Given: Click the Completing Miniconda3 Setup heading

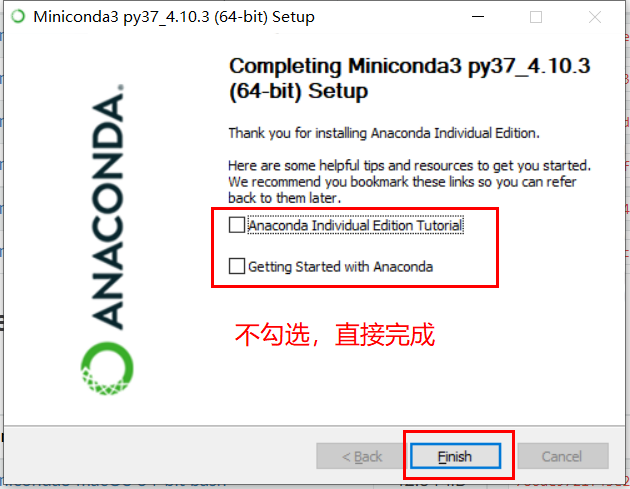Looking at the screenshot, I should click(409, 78).
